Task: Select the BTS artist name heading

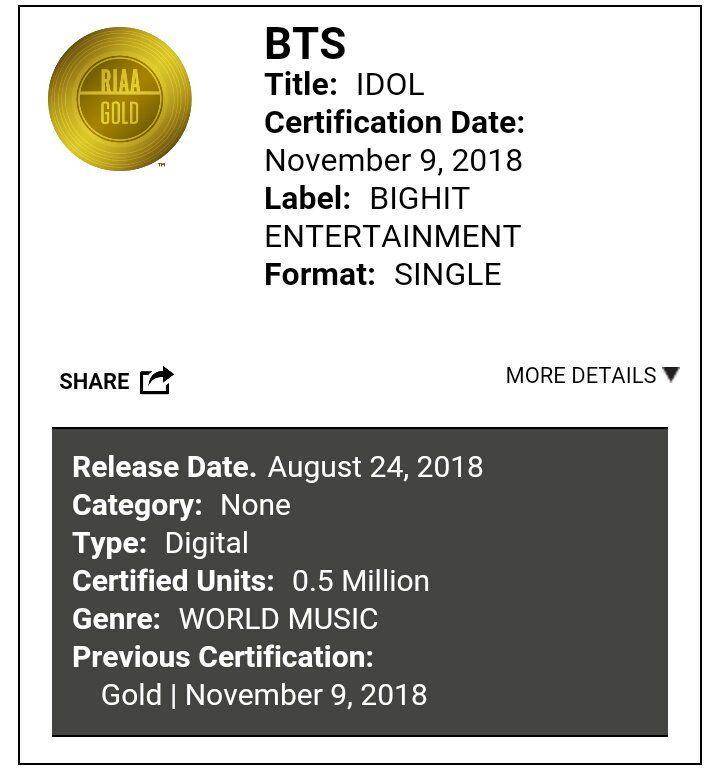Action: pyautogui.click(x=305, y=44)
